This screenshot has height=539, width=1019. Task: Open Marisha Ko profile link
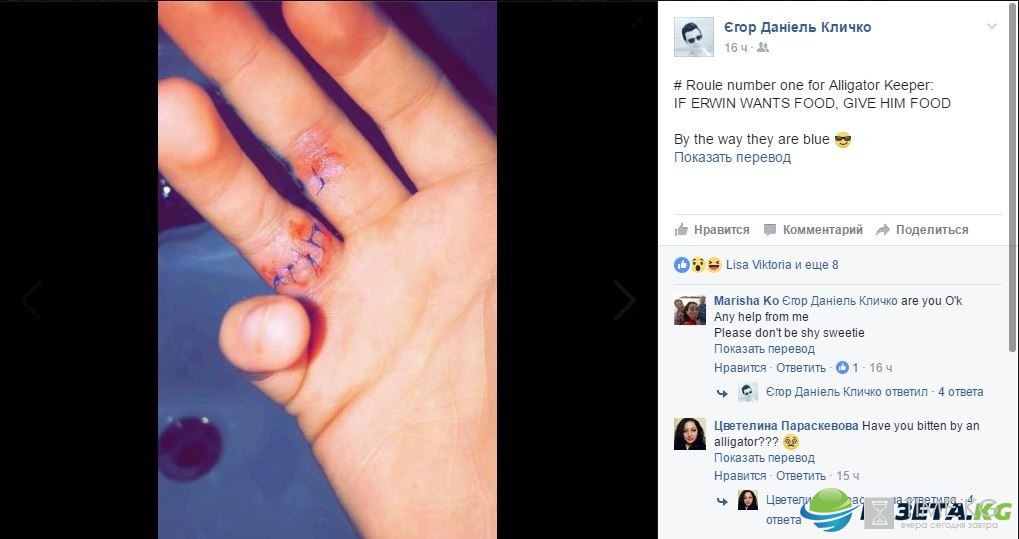coord(746,301)
